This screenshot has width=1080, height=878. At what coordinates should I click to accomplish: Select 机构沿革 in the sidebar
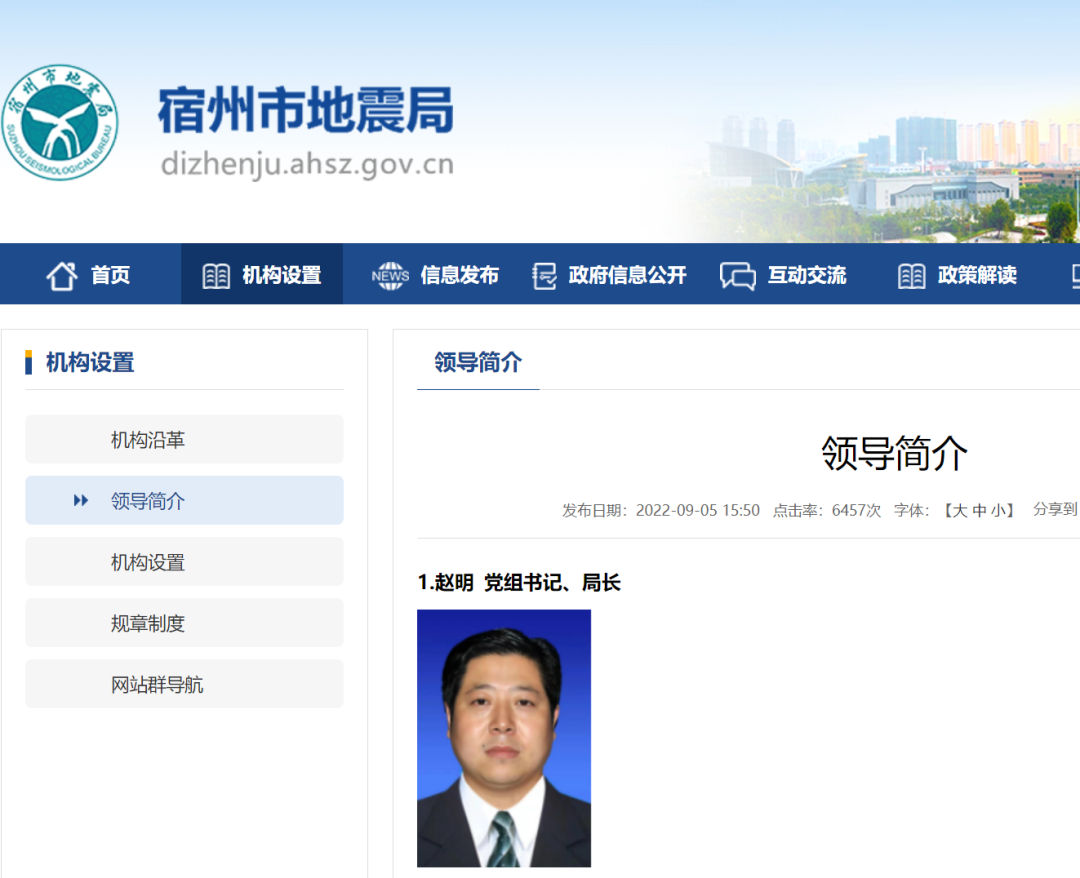pos(184,439)
